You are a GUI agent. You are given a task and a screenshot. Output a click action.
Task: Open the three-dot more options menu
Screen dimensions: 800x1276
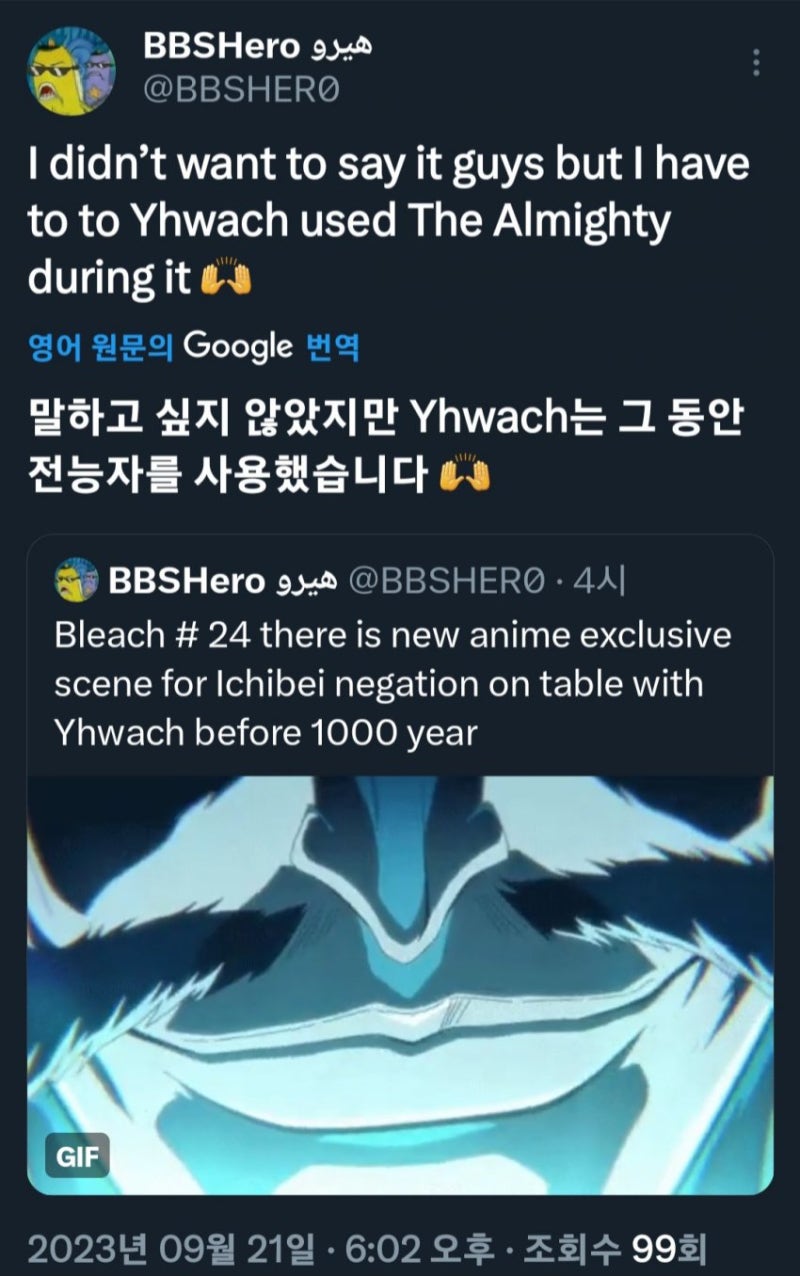757,64
